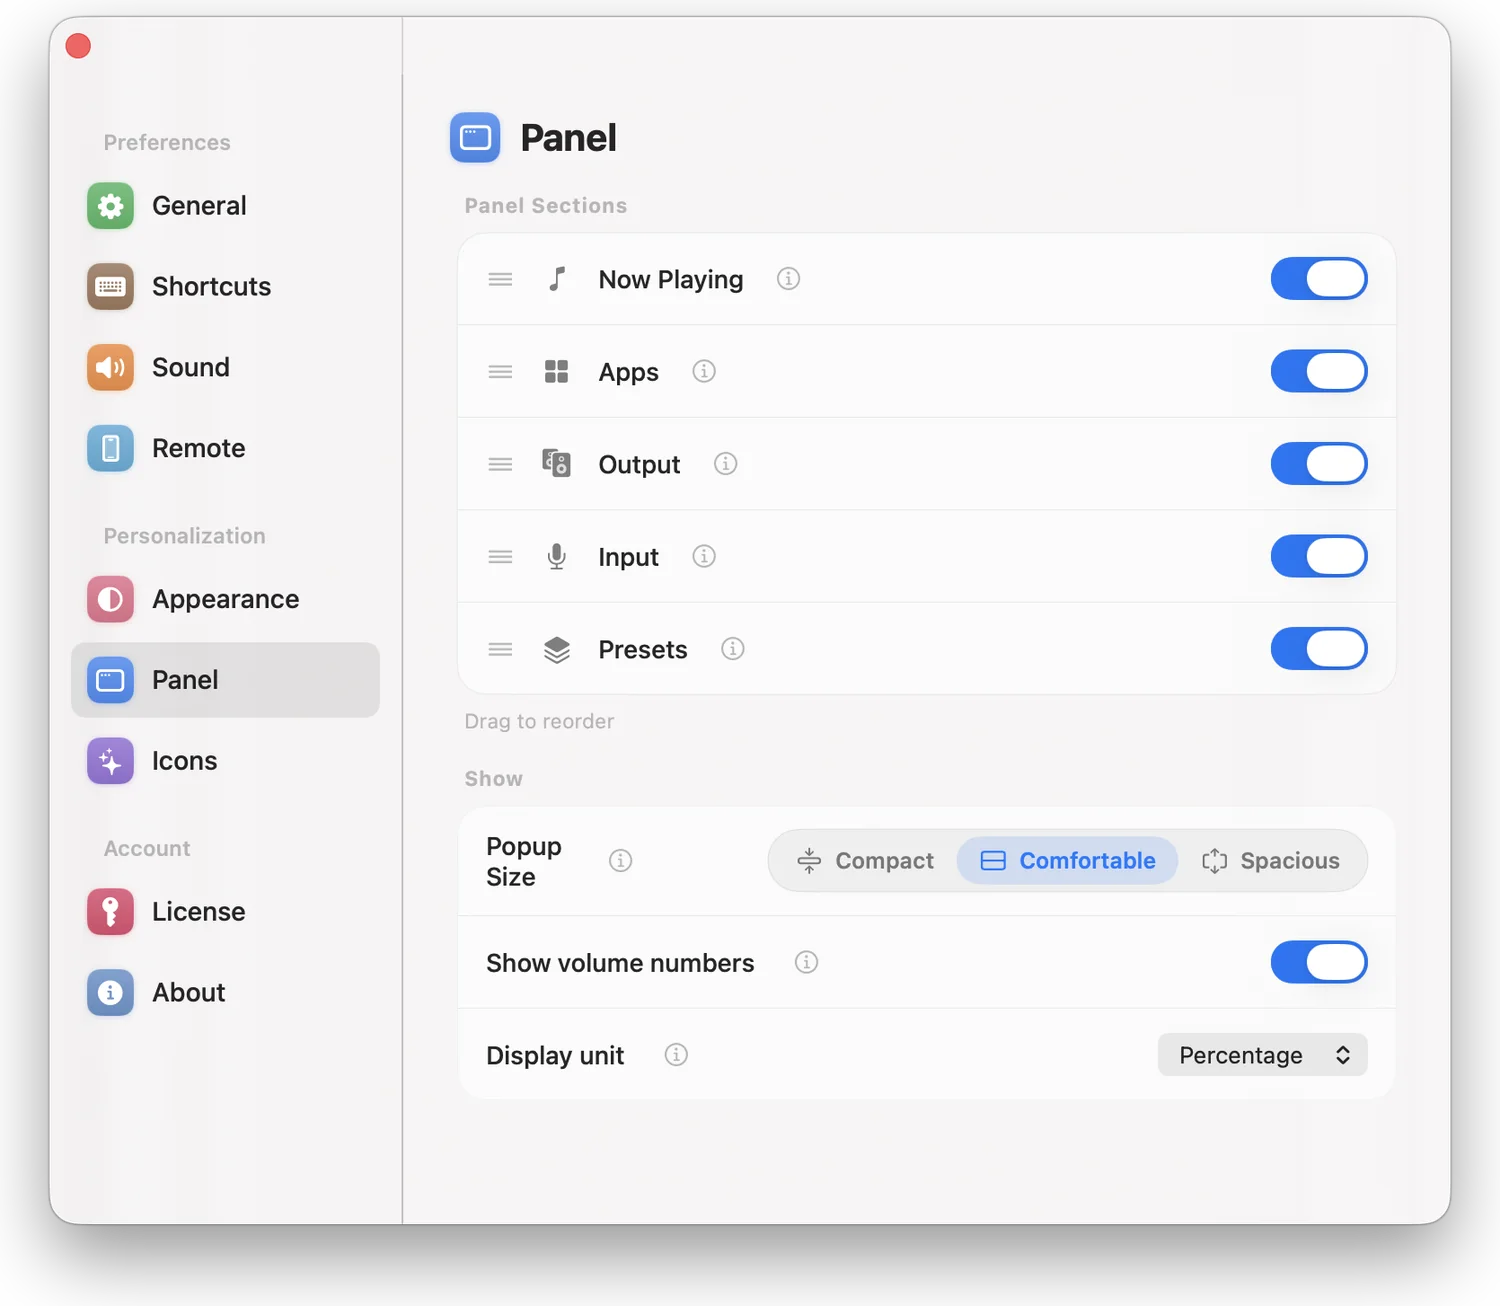The image size is (1500, 1306).
Task: Open the About info icon in sidebar
Action: point(110,993)
